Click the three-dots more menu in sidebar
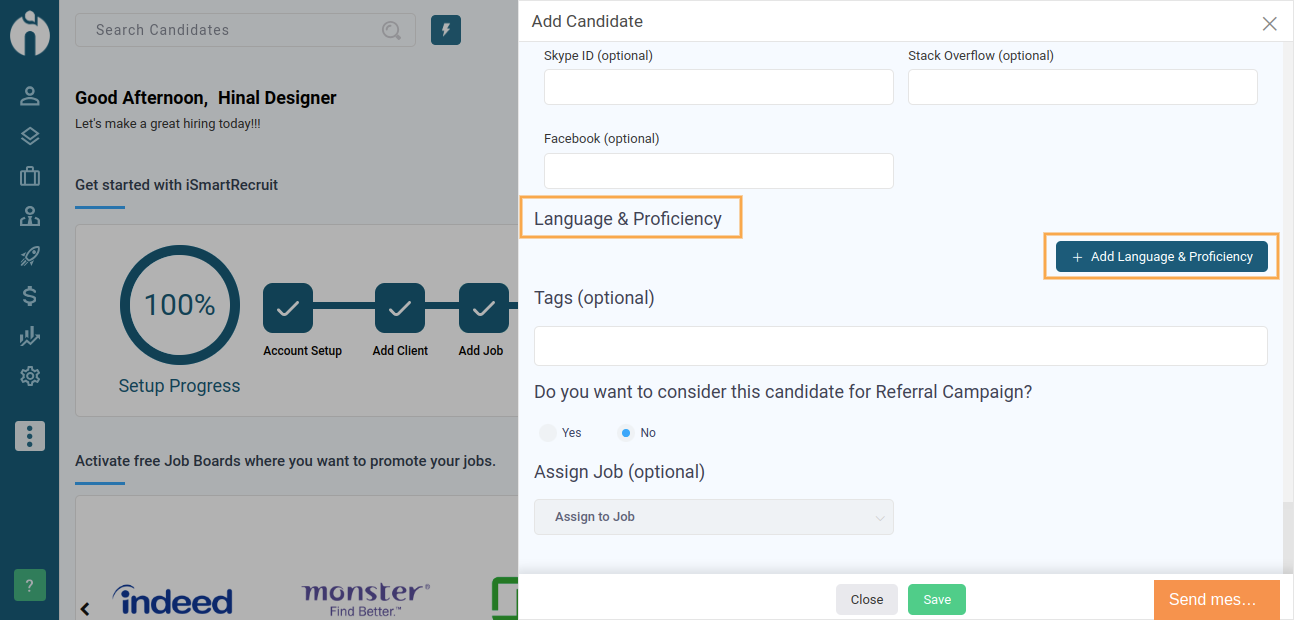1294x620 pixels. 30,436
